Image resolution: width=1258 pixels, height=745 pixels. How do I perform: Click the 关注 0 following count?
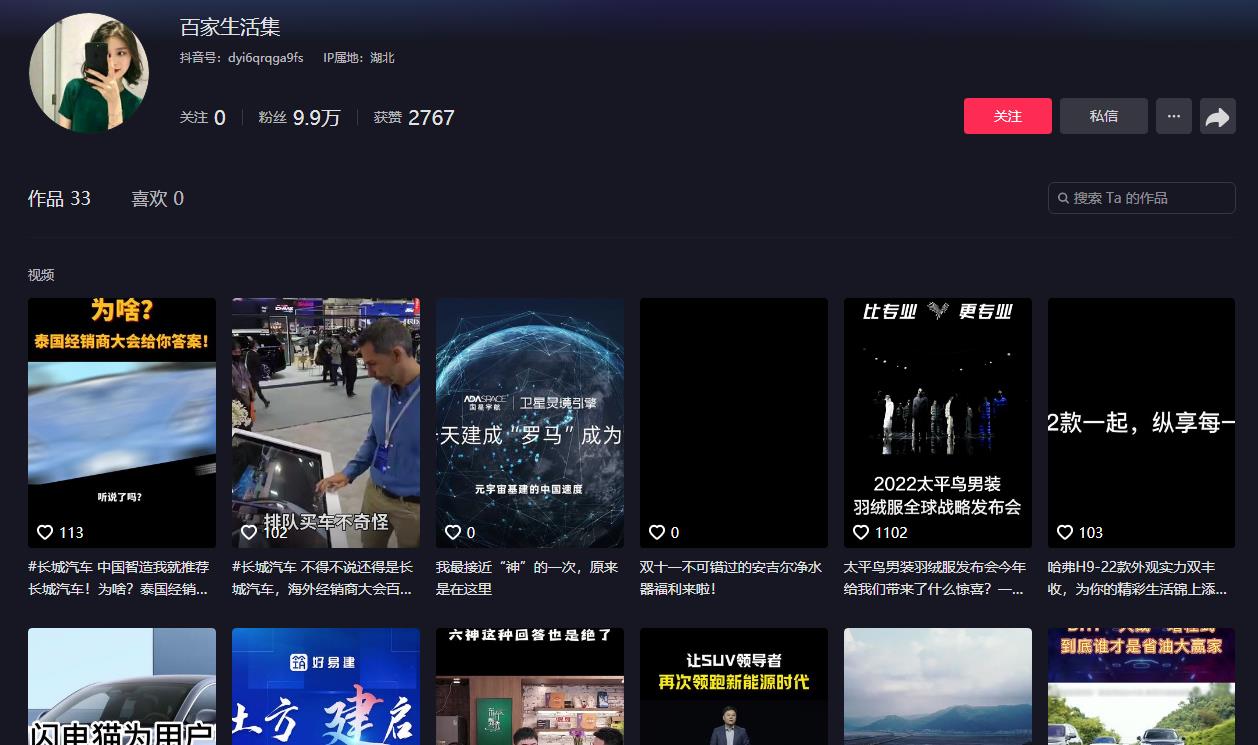tap(203, 117)
